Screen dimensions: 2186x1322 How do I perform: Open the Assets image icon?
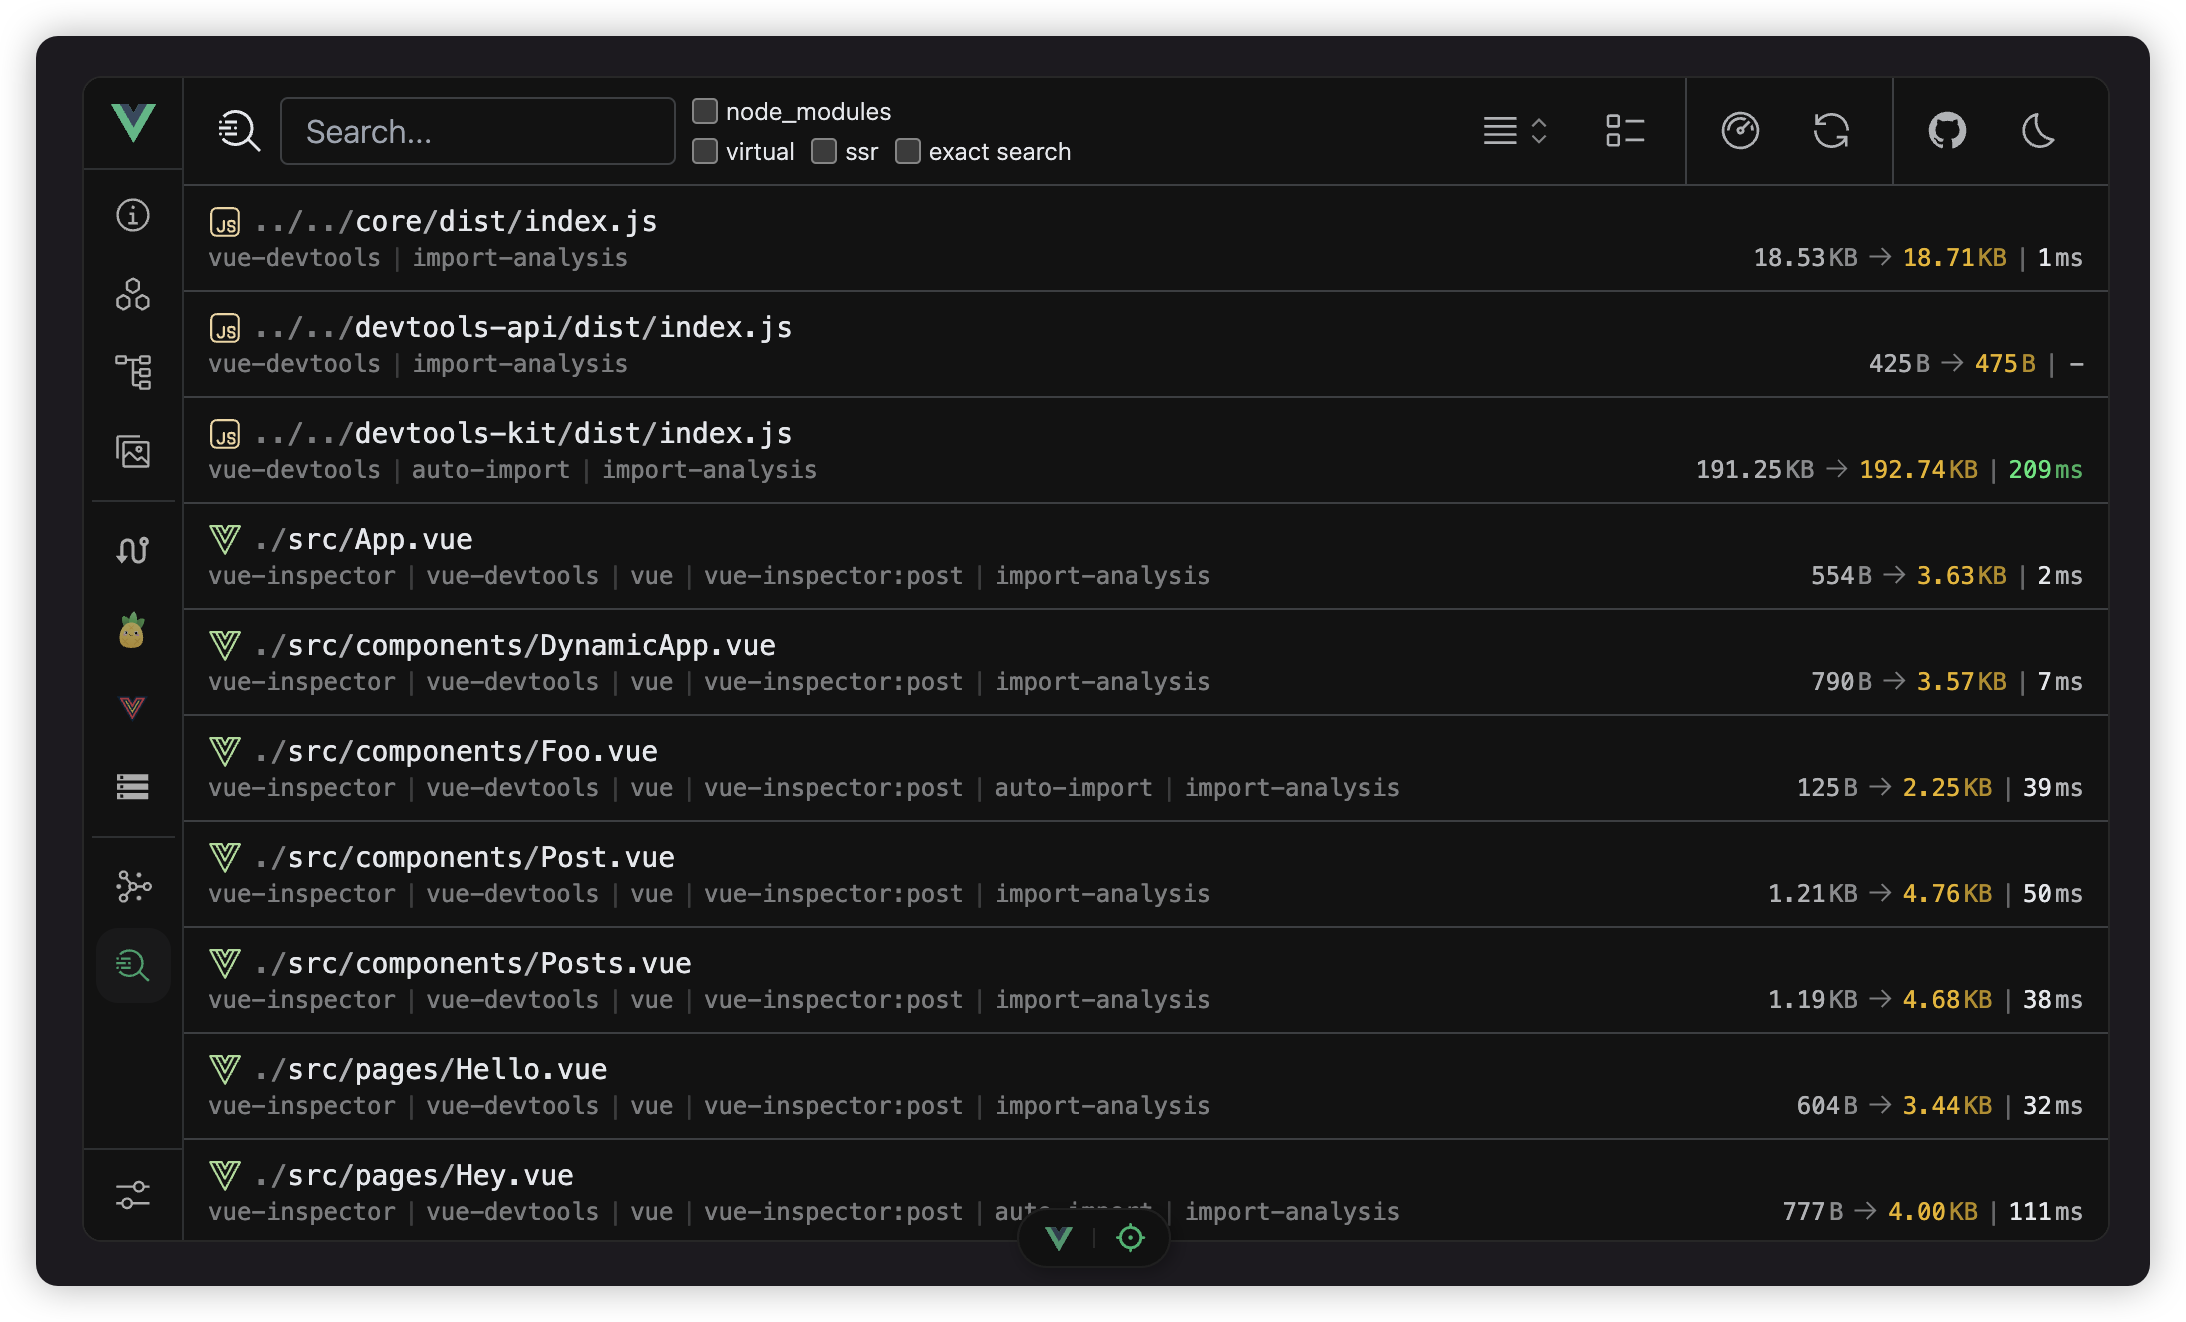pos(132,452)
